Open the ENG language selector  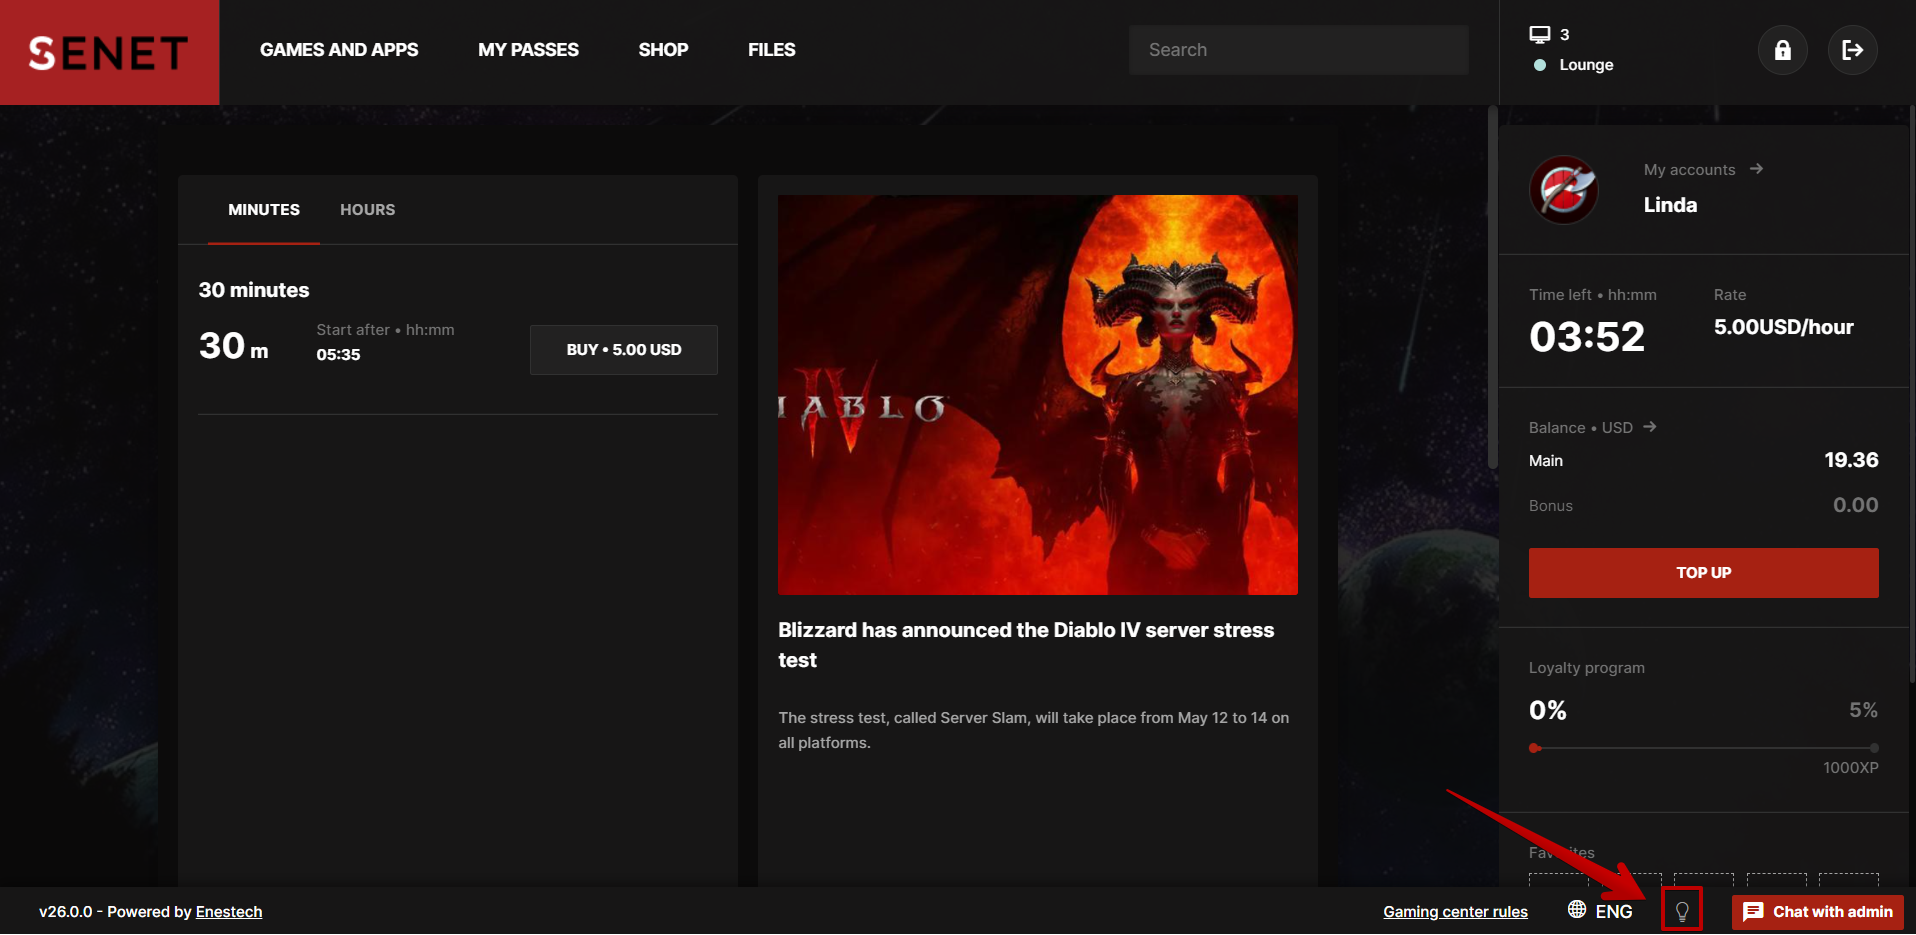coord(1613,911)
